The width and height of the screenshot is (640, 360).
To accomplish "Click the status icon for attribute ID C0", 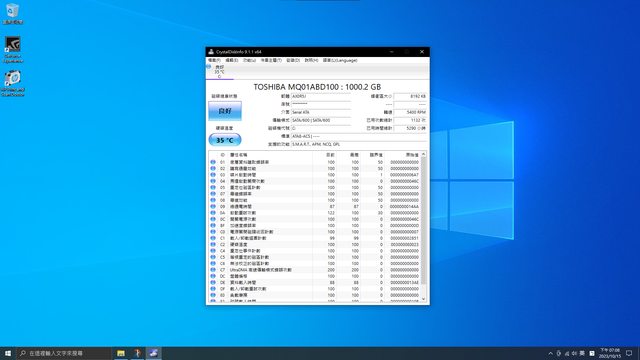I will (213, 231).
